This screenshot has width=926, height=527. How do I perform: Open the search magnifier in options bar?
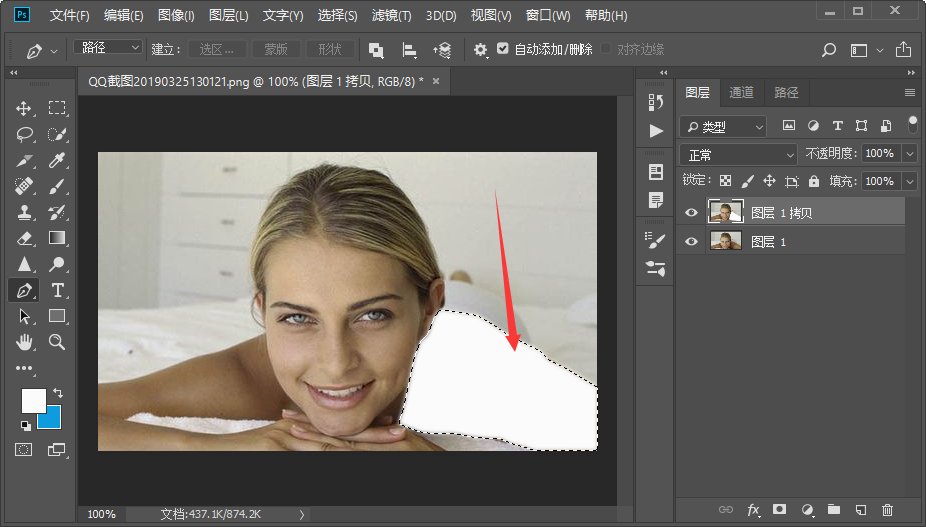(829, 50)
